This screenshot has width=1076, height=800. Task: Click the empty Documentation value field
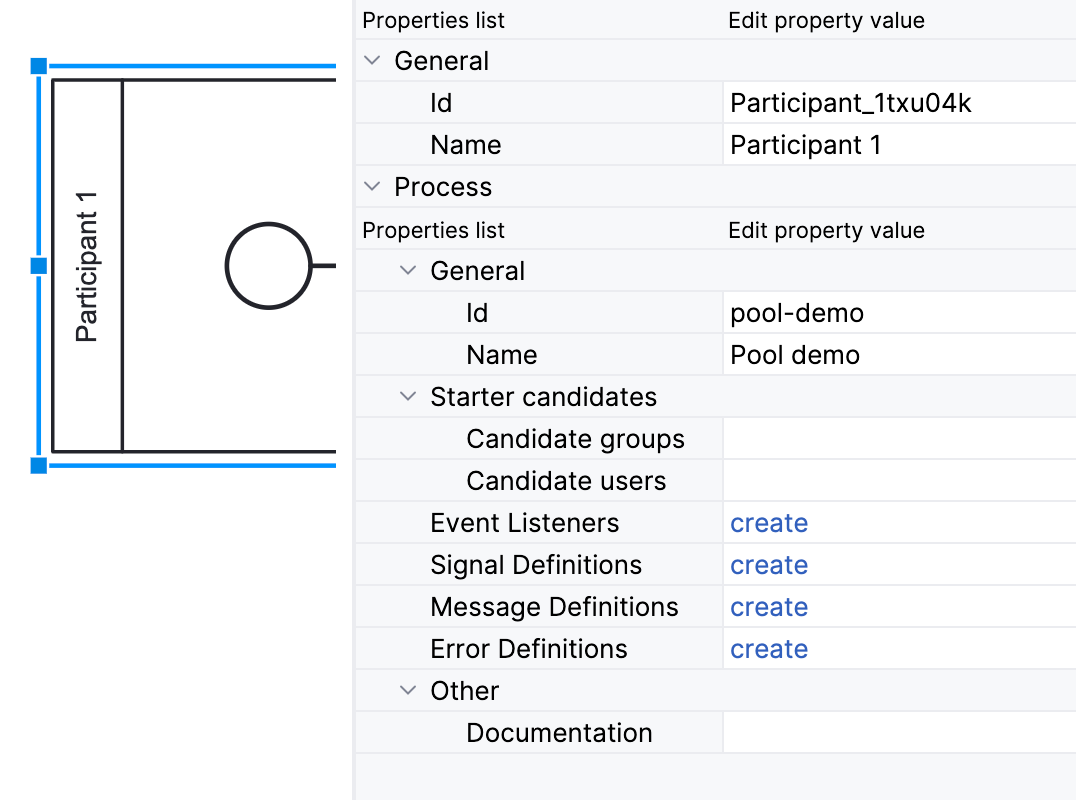click(898, 733)
